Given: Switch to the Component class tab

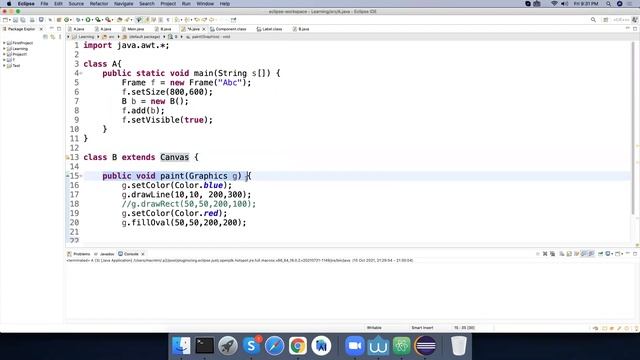Looking at the screenshot, I should (228, 29).
